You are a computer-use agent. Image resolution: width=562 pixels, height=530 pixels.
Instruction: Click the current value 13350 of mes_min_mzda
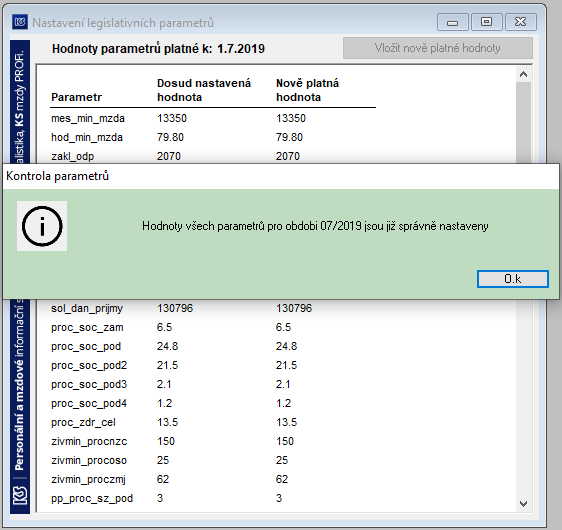click(172, 118)
